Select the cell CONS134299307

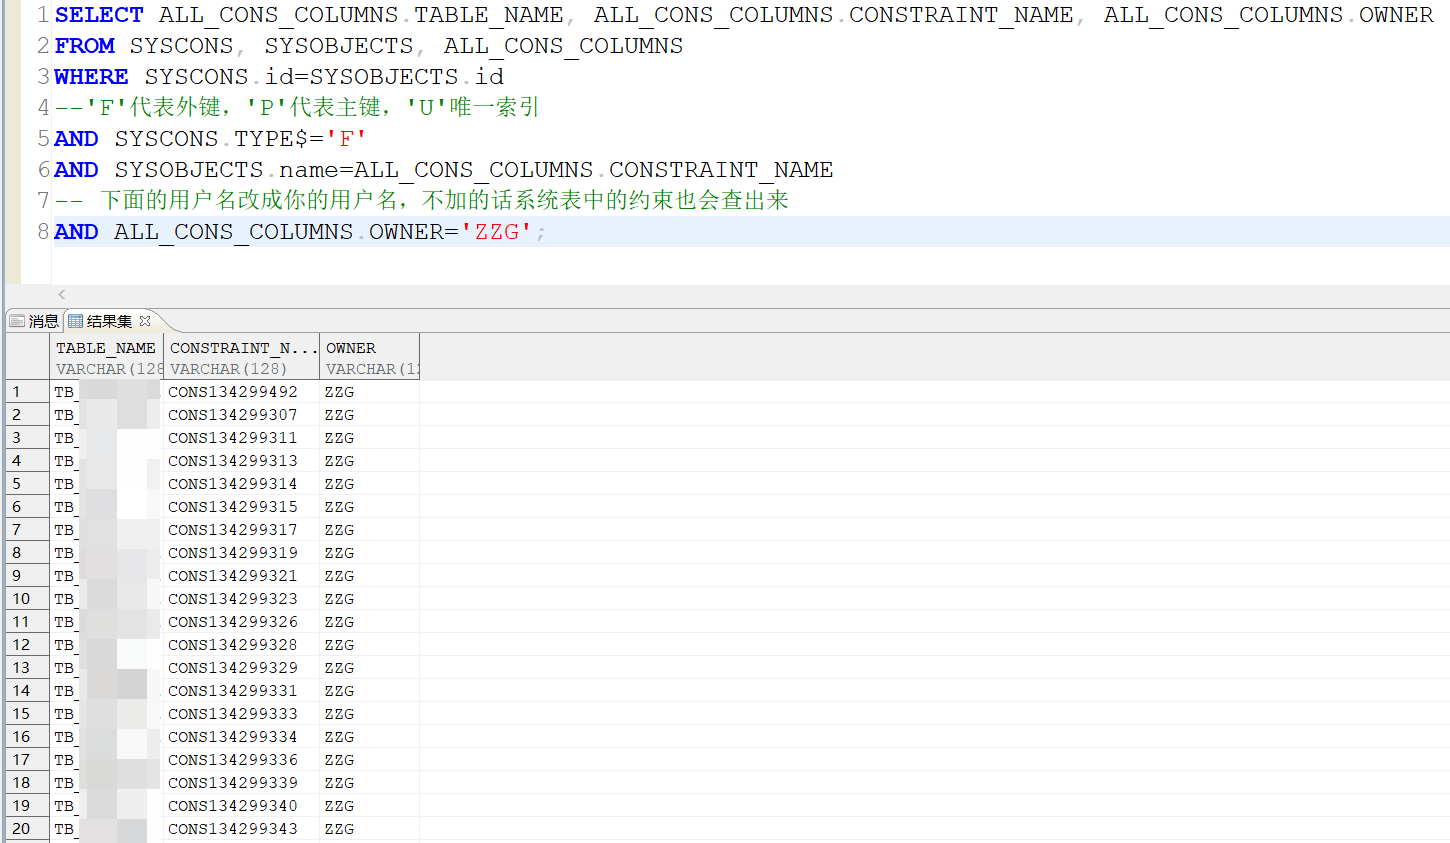241,415
